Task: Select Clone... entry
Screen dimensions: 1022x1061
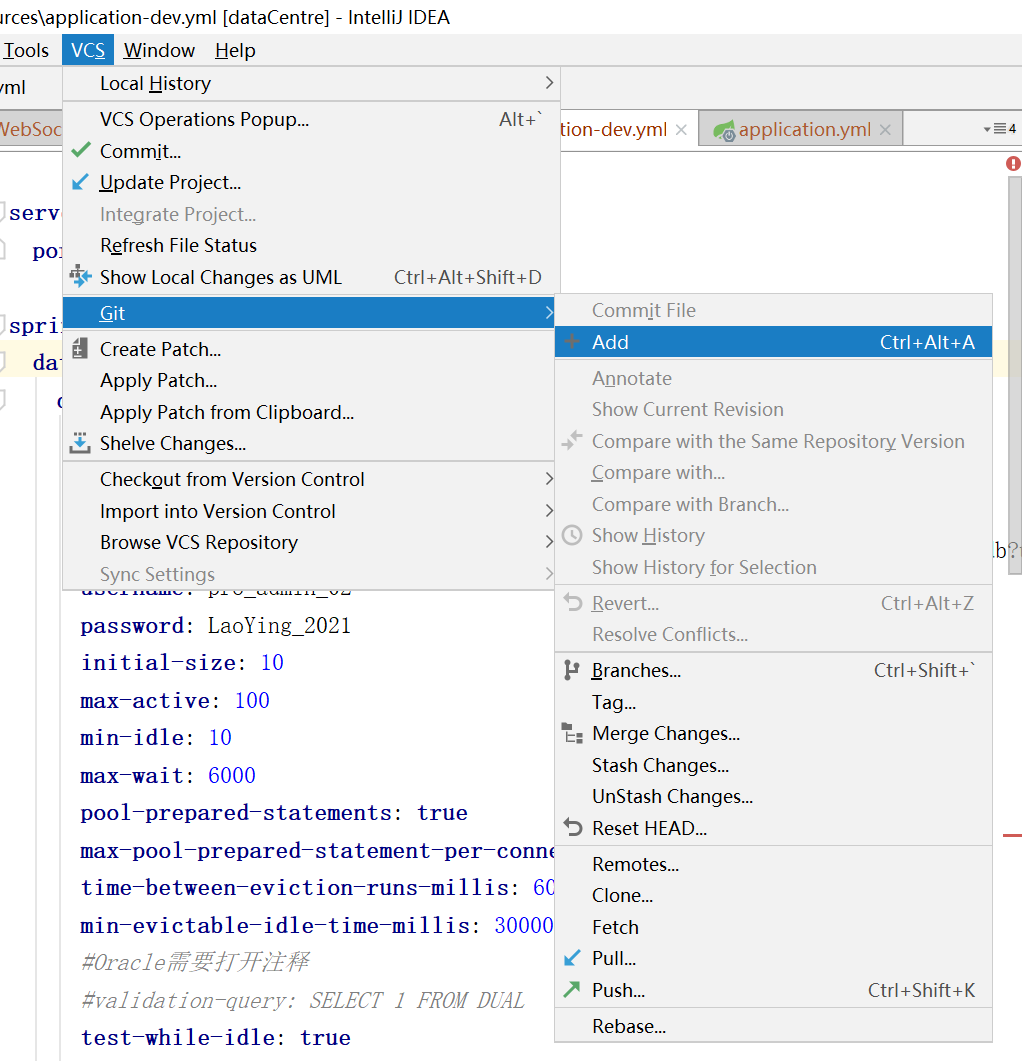Action: click(x=774, y=895)
